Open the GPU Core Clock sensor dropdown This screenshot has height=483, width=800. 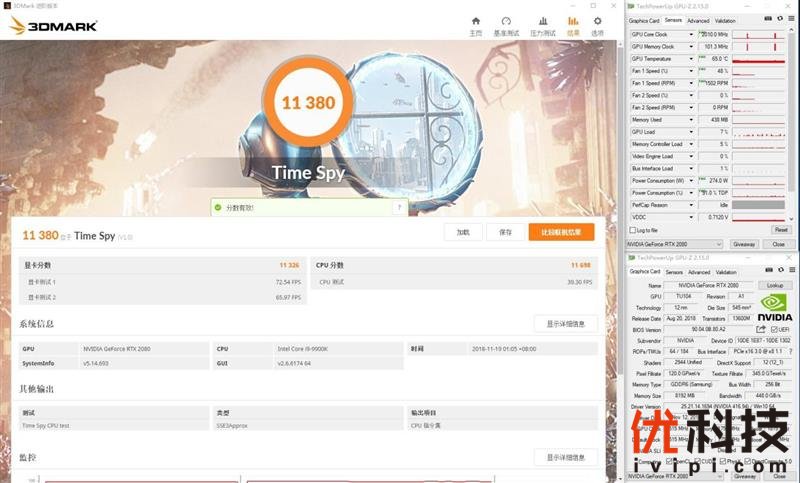[691, 34]
